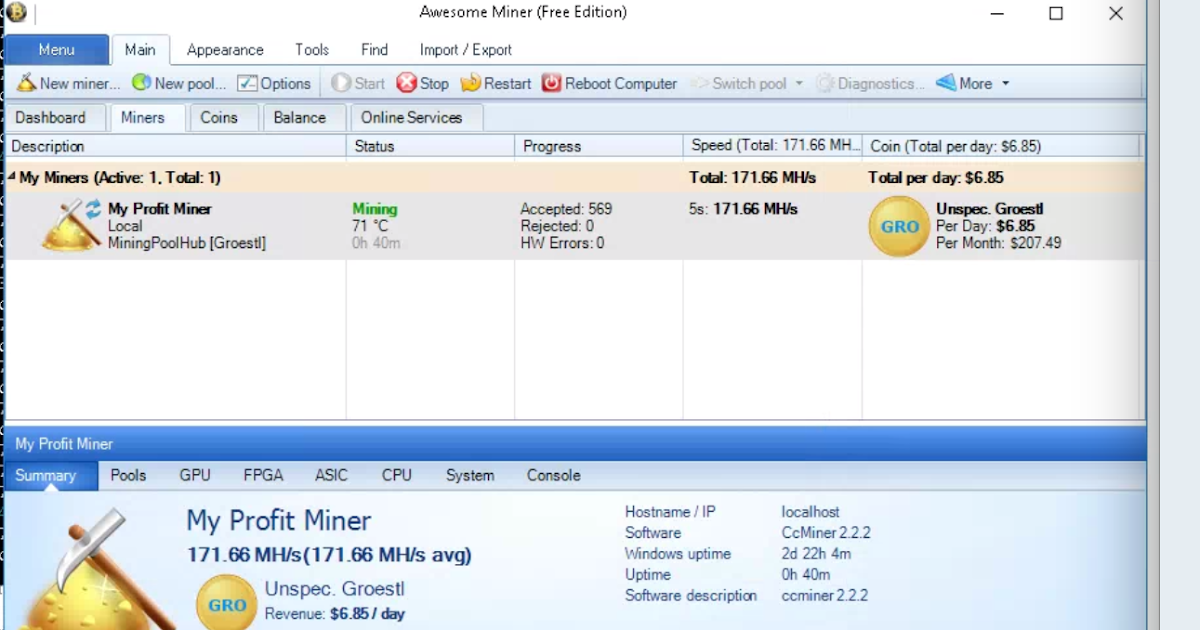Sort by Status column header

pos(430,146)
